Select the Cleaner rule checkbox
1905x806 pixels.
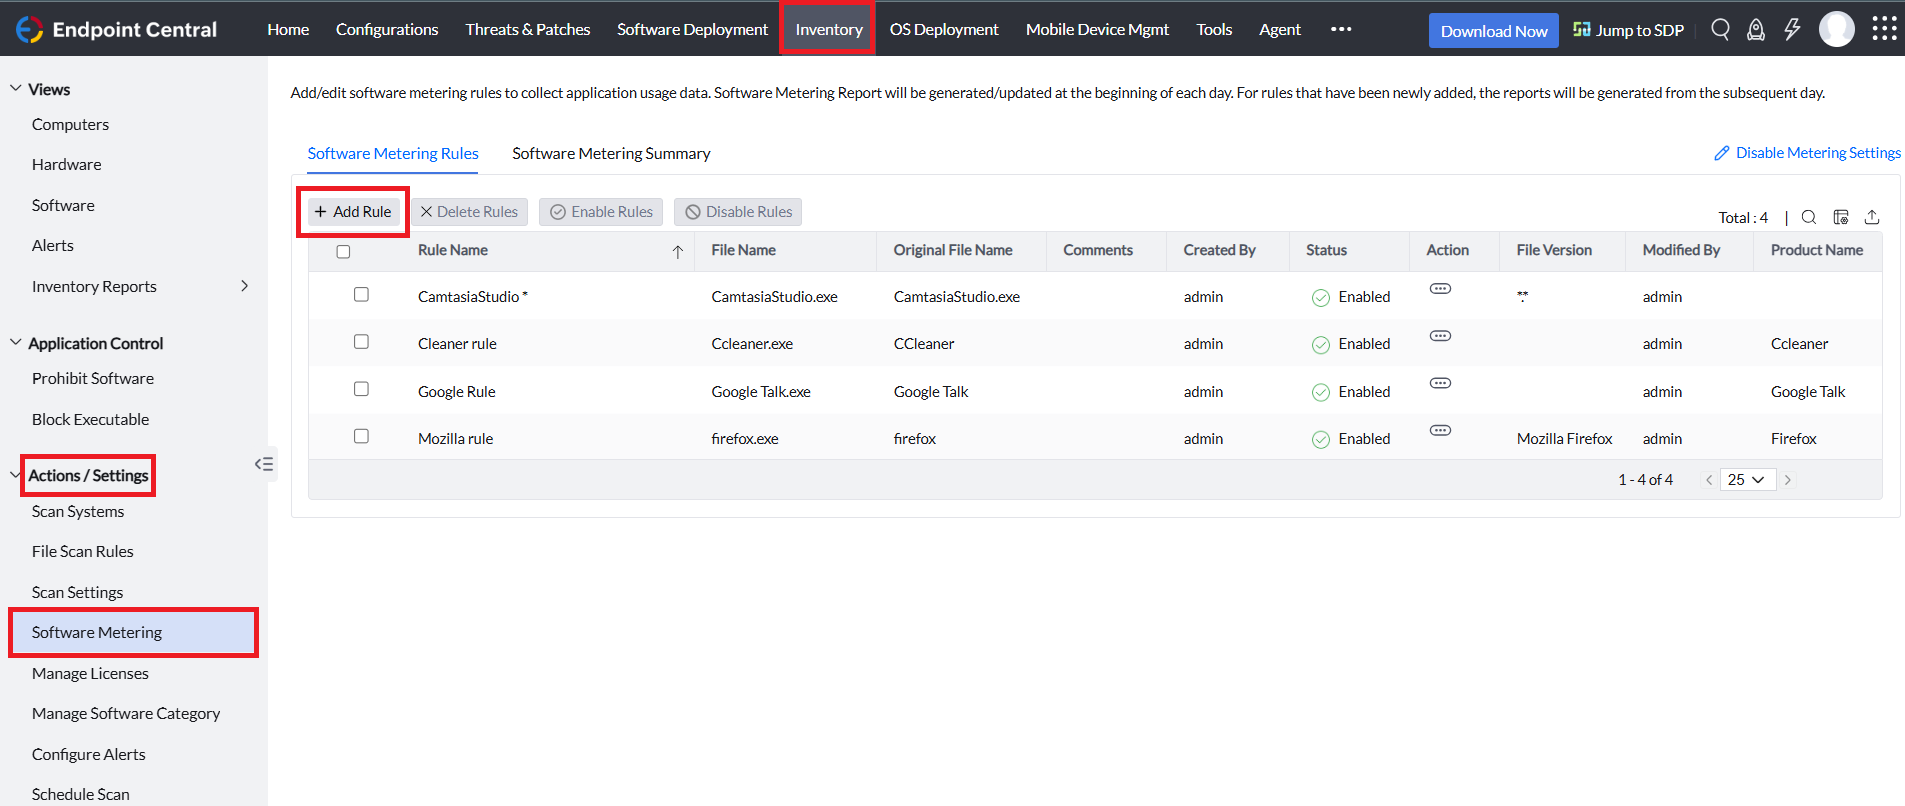click(361, 342)
